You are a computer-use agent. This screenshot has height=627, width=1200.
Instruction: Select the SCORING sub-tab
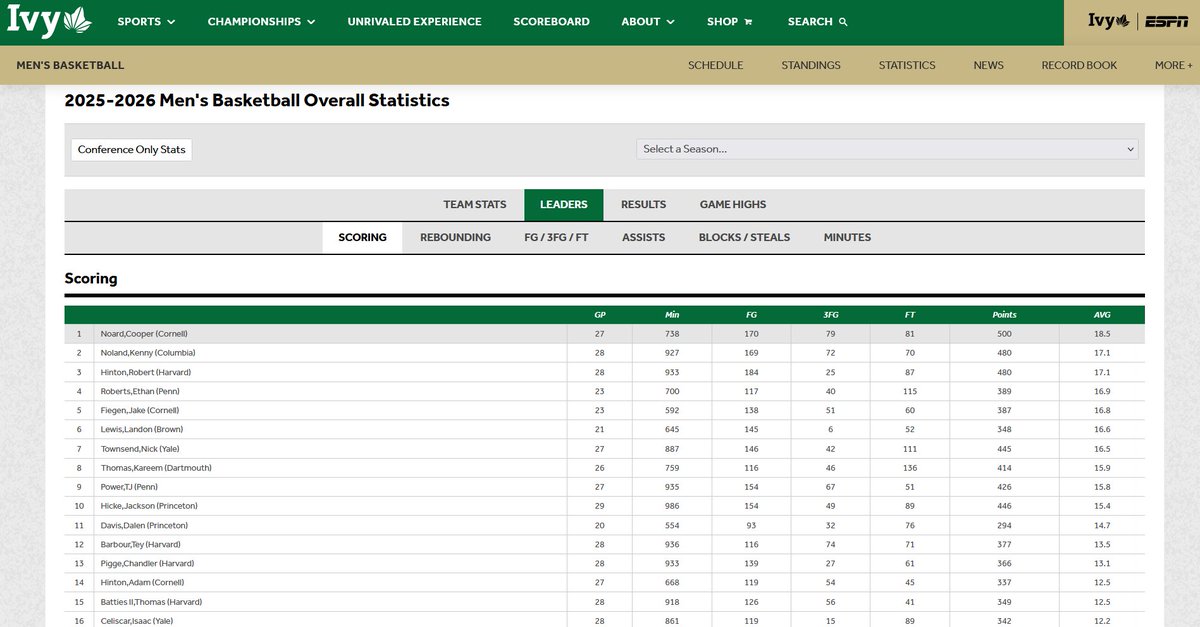pyautogui.click(x=362, y=237)
